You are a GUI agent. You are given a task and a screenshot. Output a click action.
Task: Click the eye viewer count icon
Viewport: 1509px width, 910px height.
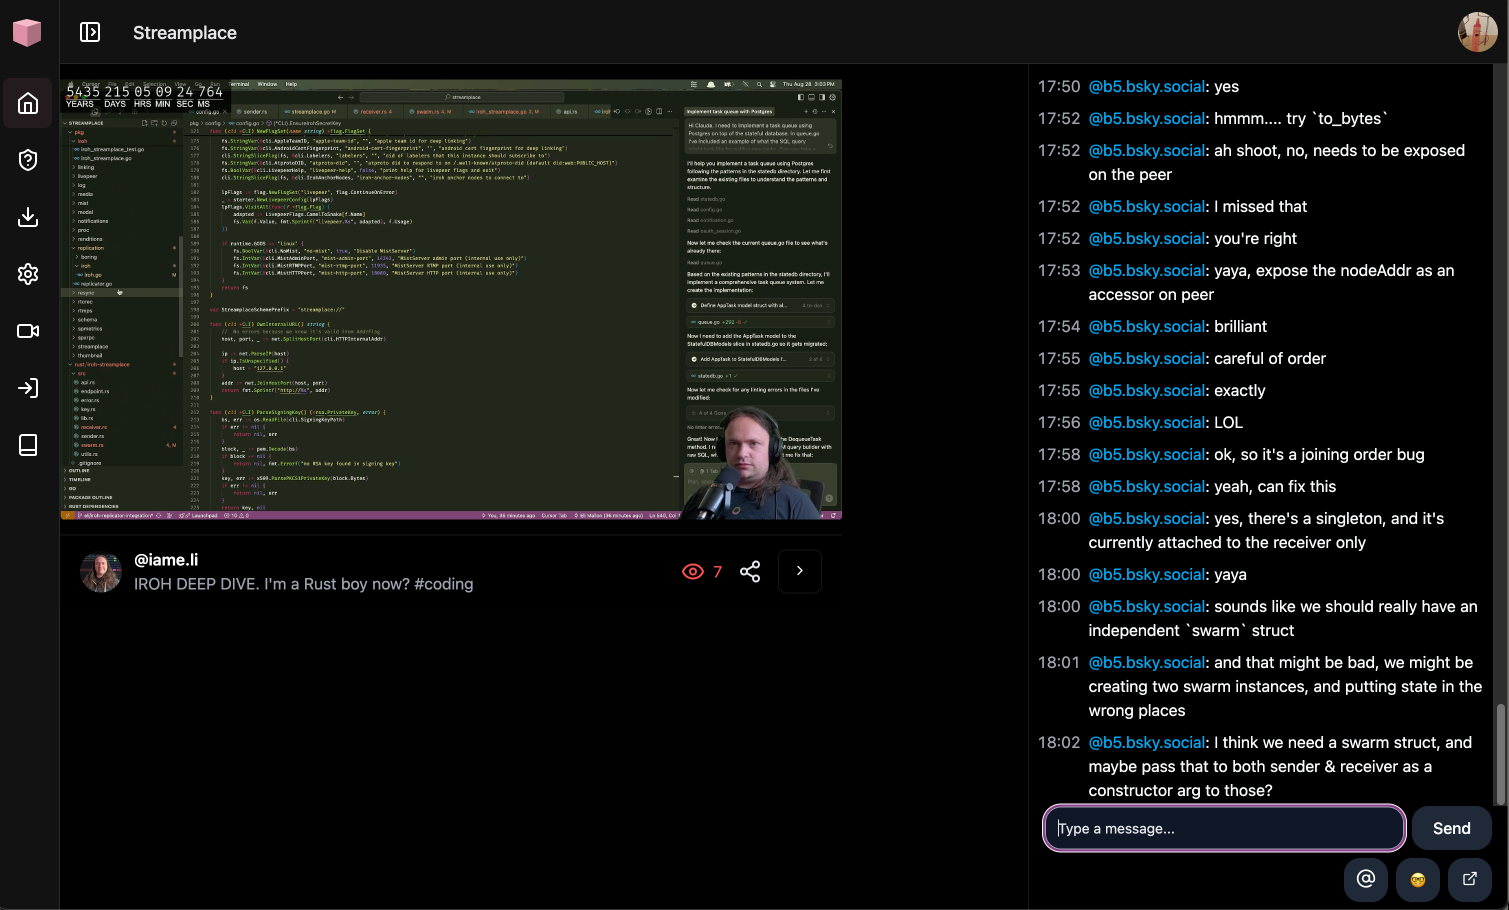coord(692,571)
